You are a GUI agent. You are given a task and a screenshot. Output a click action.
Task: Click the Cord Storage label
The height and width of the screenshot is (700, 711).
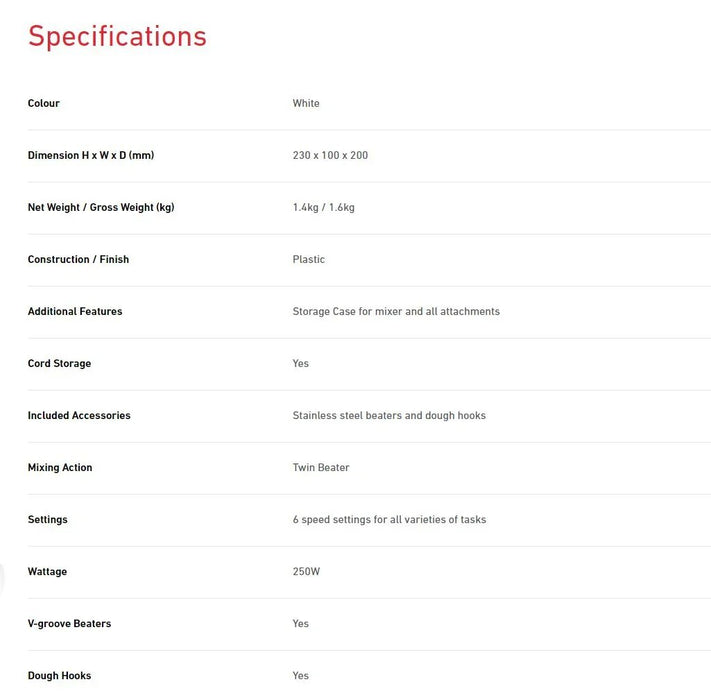point(59,364)
